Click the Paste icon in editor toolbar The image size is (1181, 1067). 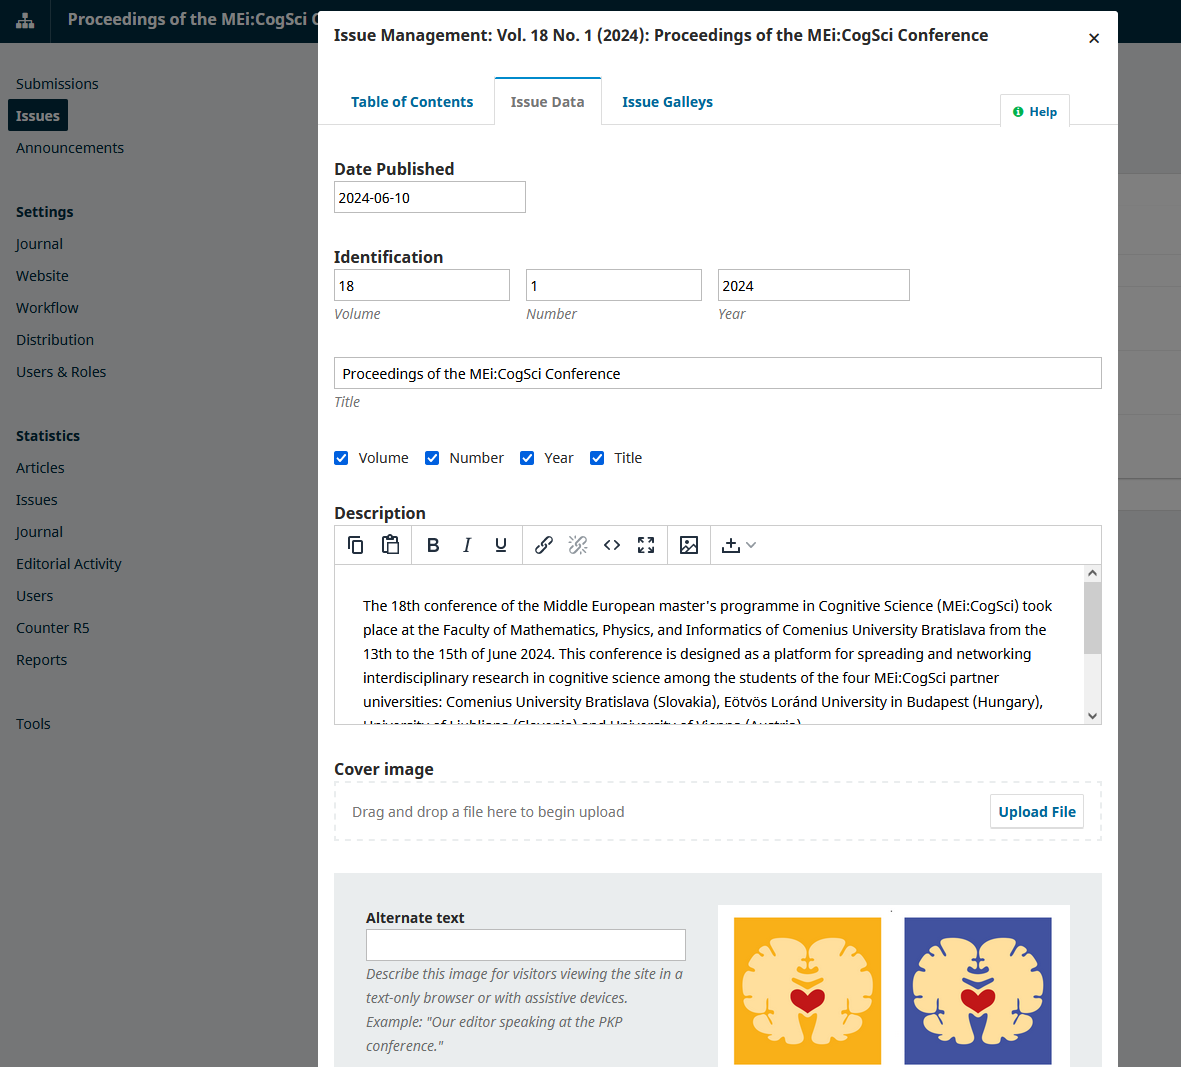pyautogui.click(x=390, y=545)
